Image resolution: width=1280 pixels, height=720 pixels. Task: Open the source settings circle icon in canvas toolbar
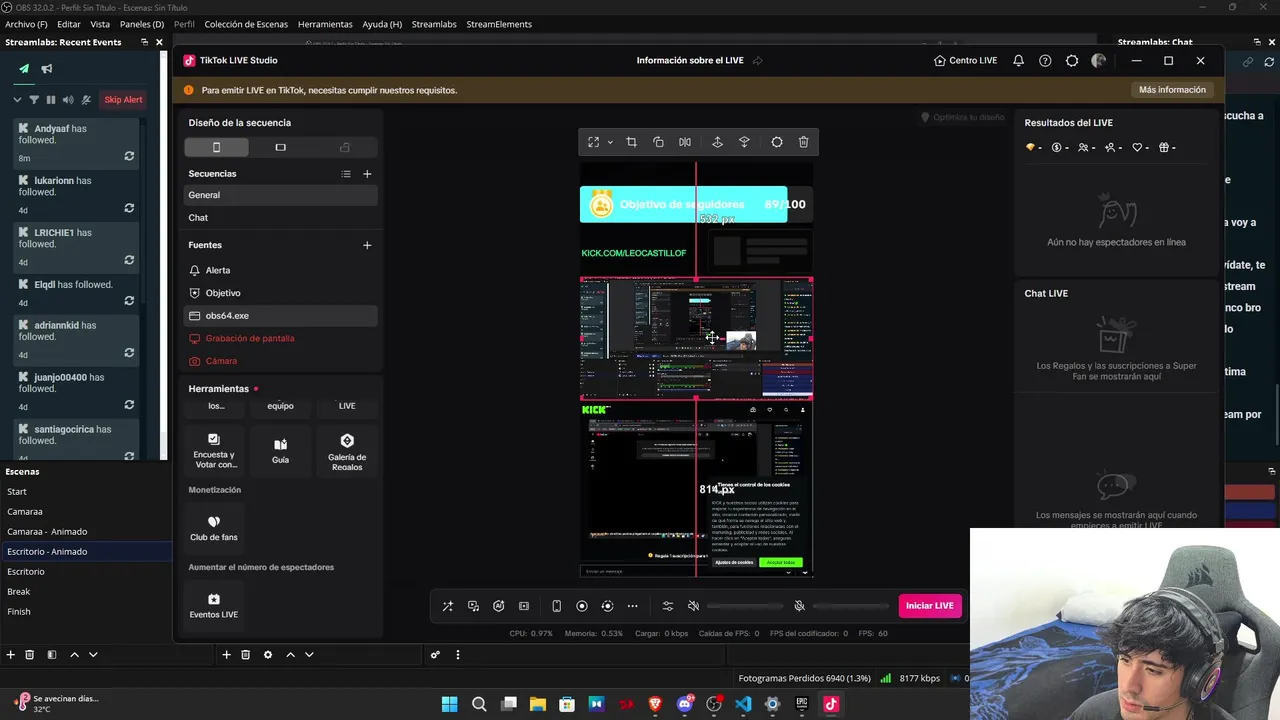coord(777,142)
